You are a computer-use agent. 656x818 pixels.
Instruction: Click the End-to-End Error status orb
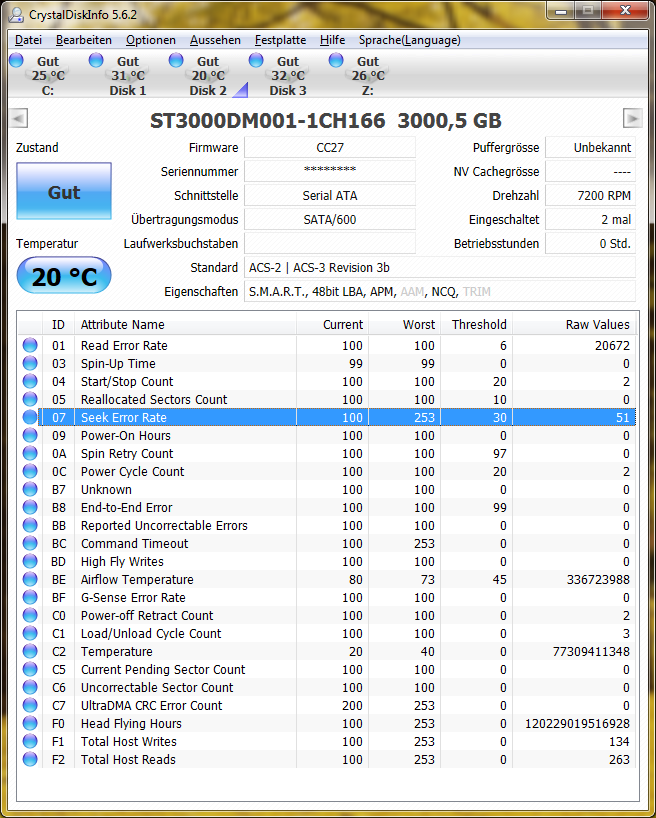[30, 507]
